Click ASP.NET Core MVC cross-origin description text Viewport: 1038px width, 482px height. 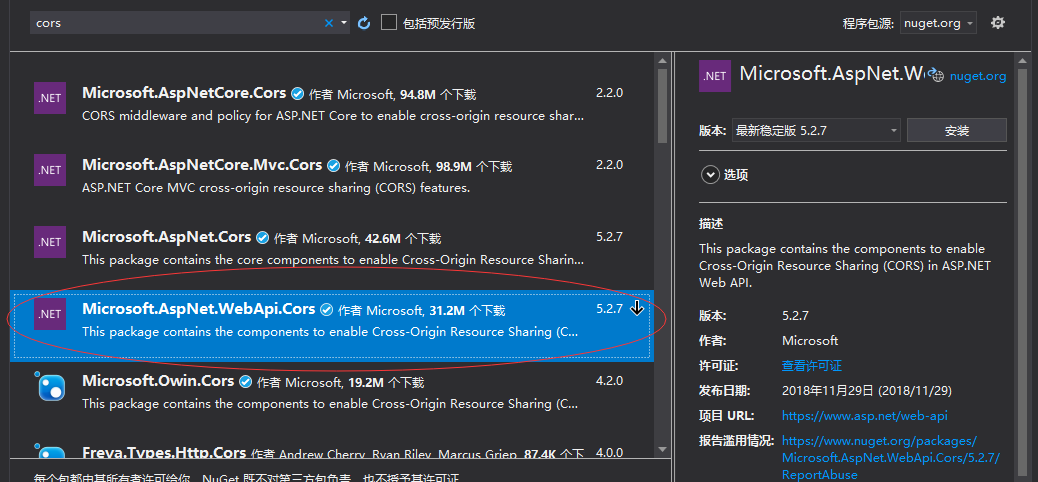(276, 188)
